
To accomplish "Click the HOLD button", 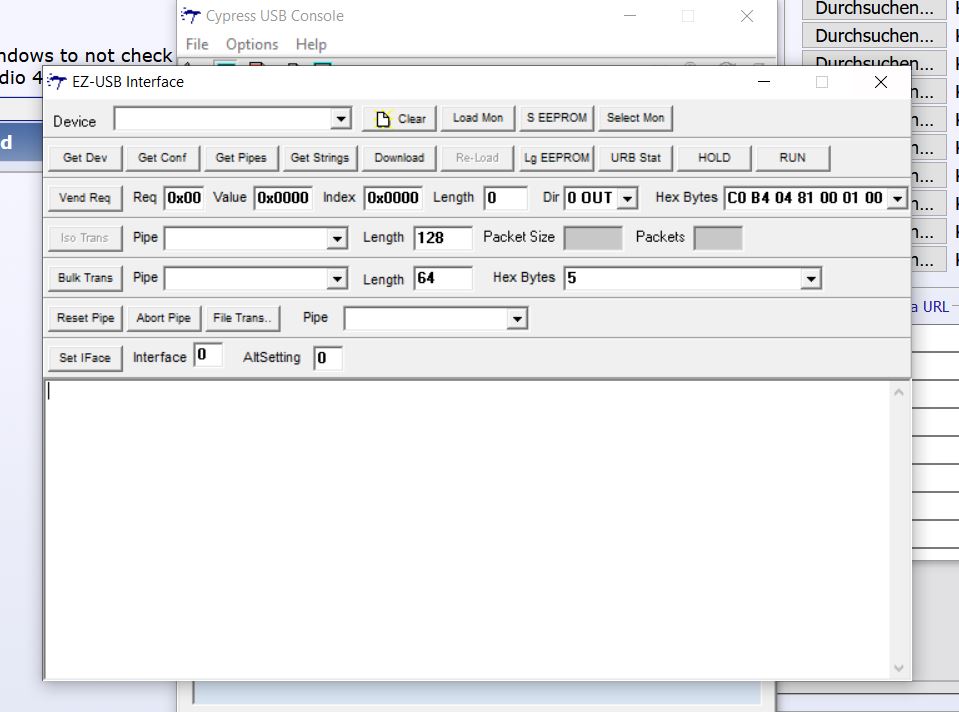I will click(x=714, y=158).
